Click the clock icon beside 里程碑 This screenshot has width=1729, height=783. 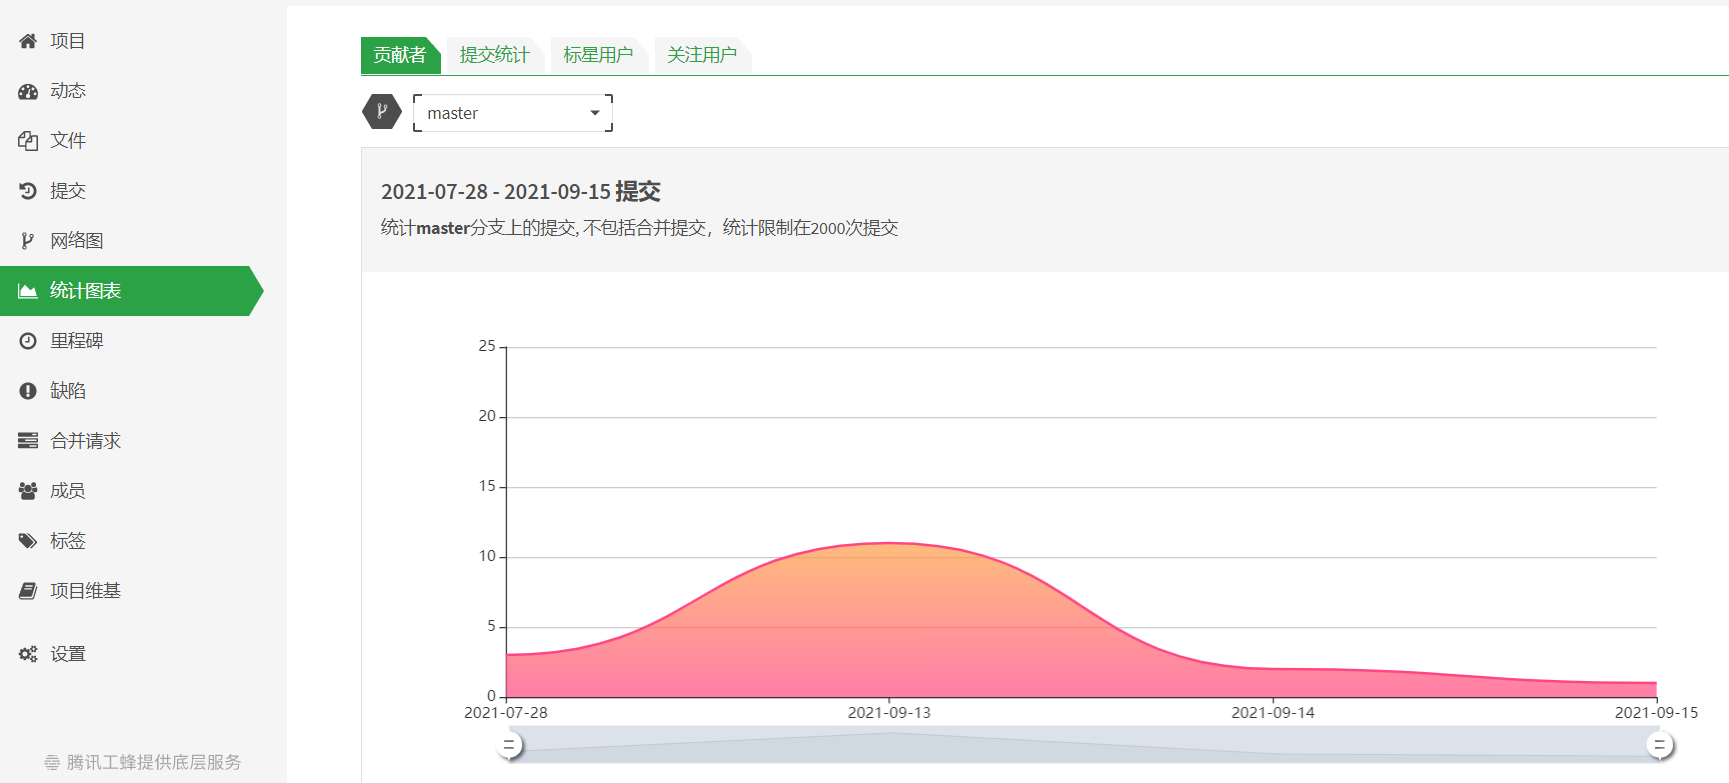click(x=28, y=341)
